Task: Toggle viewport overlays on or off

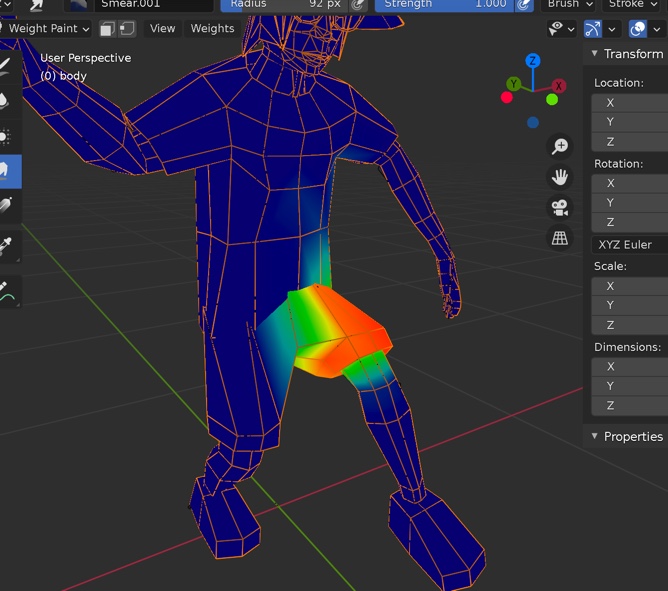Action: click(638, 29)
